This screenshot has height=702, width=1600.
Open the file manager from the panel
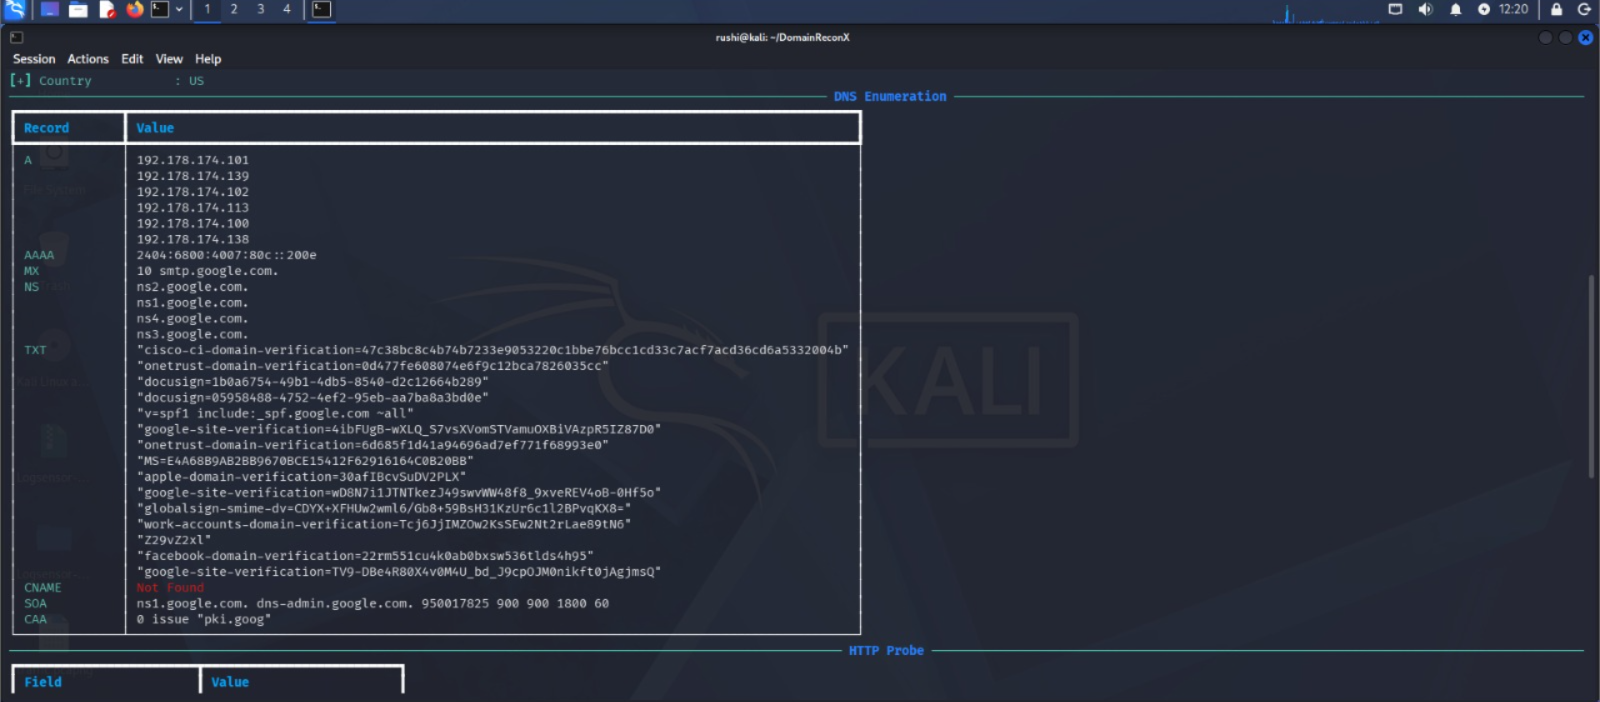pos(78,10)
